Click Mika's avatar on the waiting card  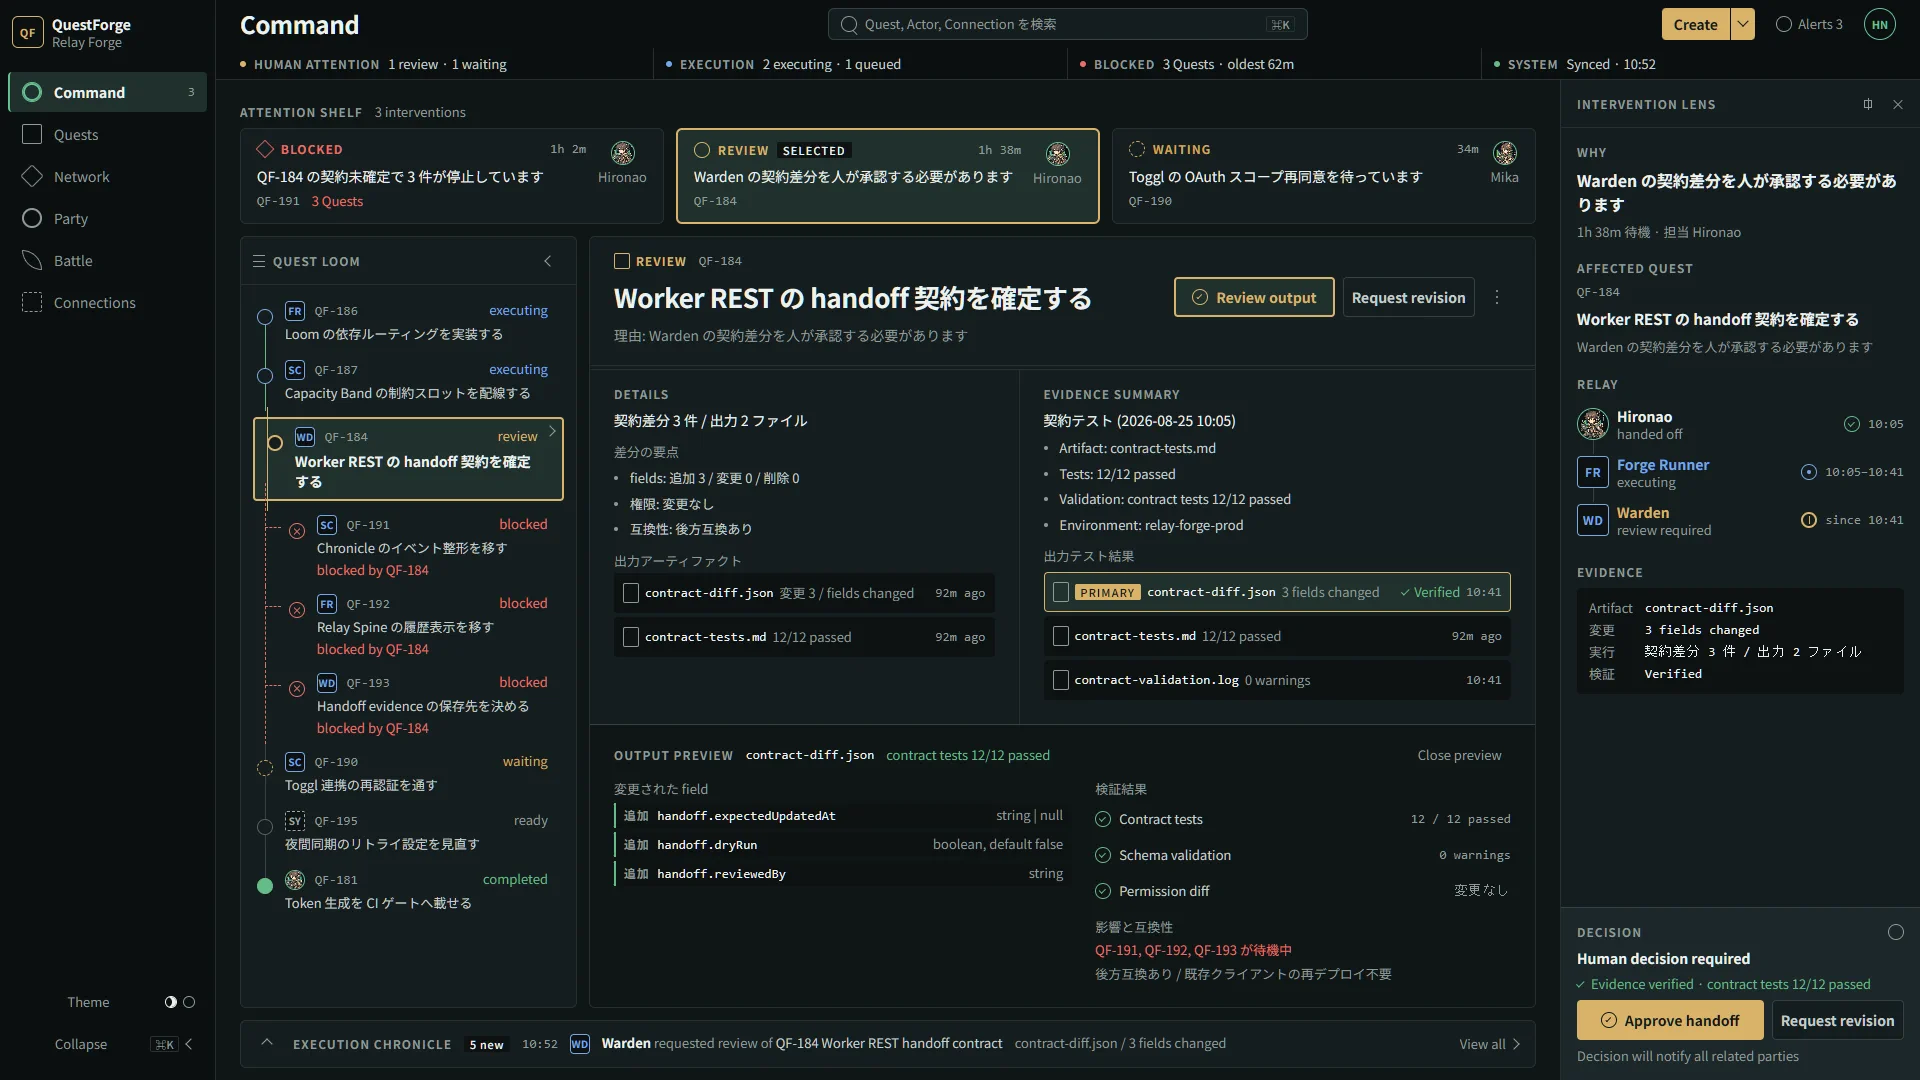click(x=1504, y=152)
